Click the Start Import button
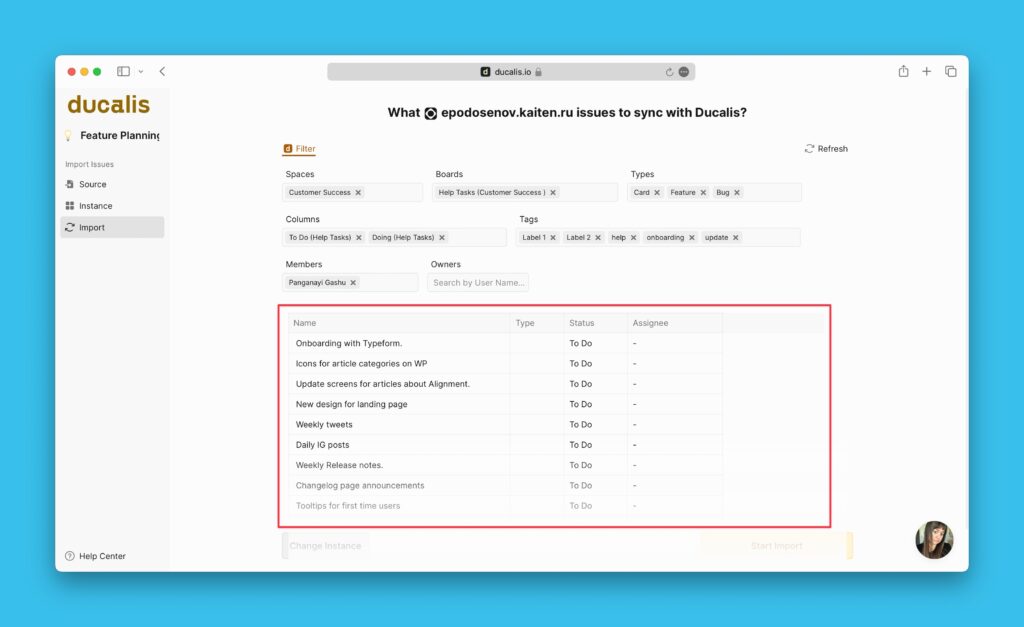 click(x=776, y=546)
